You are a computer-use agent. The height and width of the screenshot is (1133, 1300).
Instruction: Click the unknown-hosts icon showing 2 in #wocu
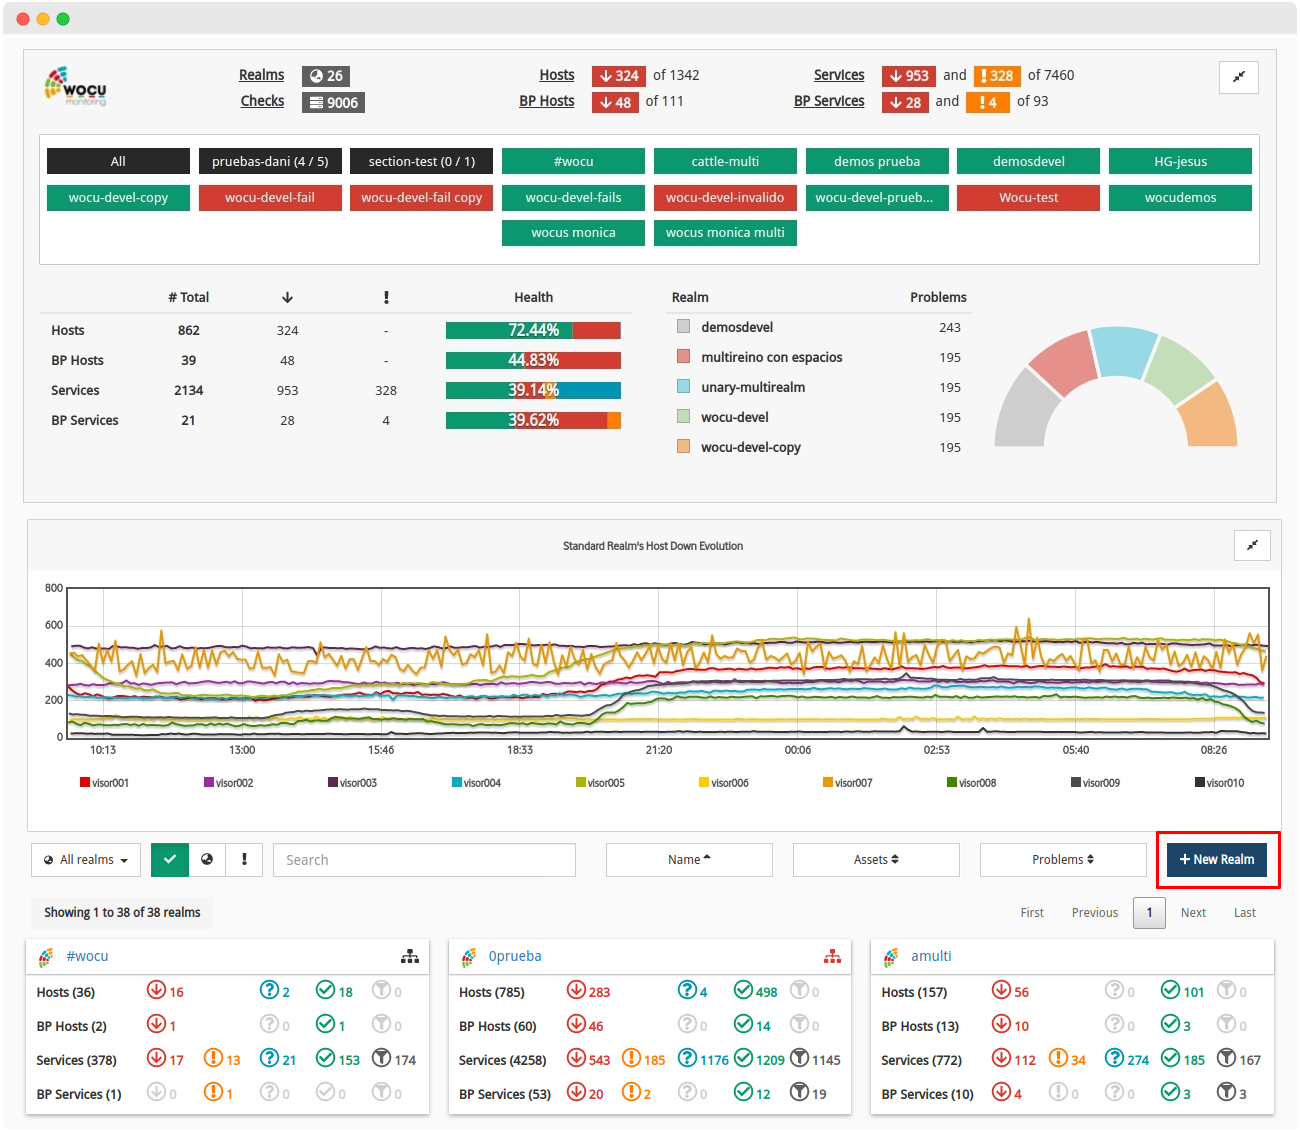pos(269,990)
